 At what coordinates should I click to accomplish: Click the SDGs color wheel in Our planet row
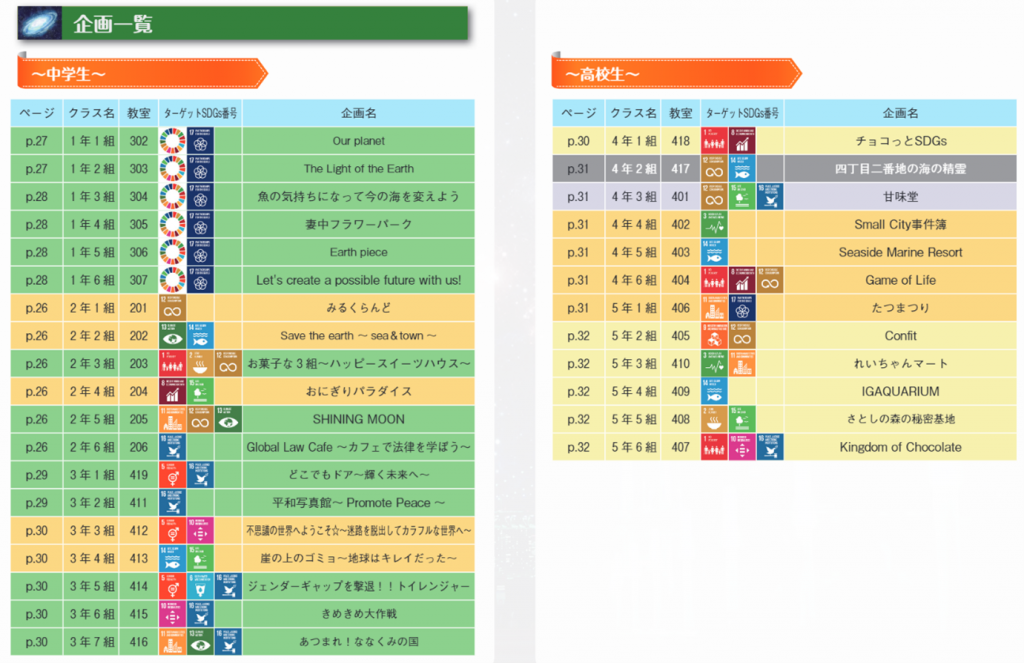172,141
